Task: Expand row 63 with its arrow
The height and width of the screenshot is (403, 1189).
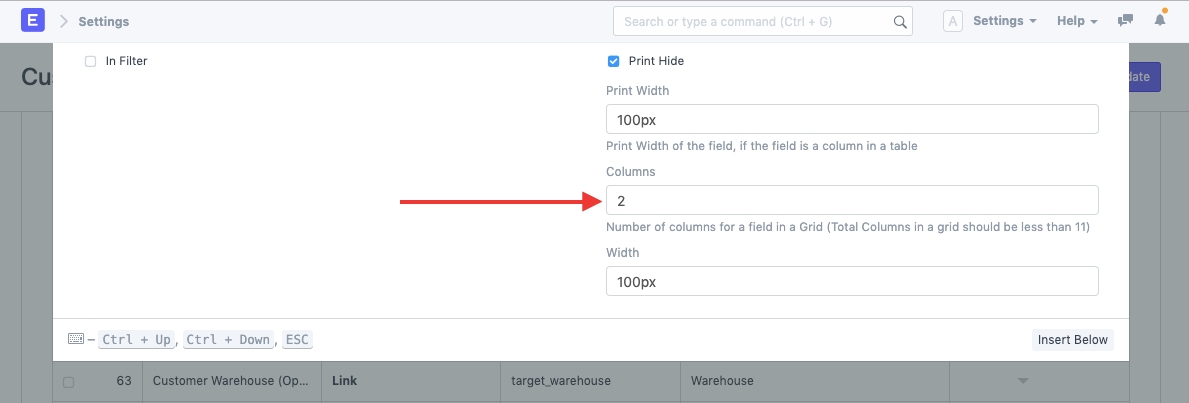Action: point(1022,381)
